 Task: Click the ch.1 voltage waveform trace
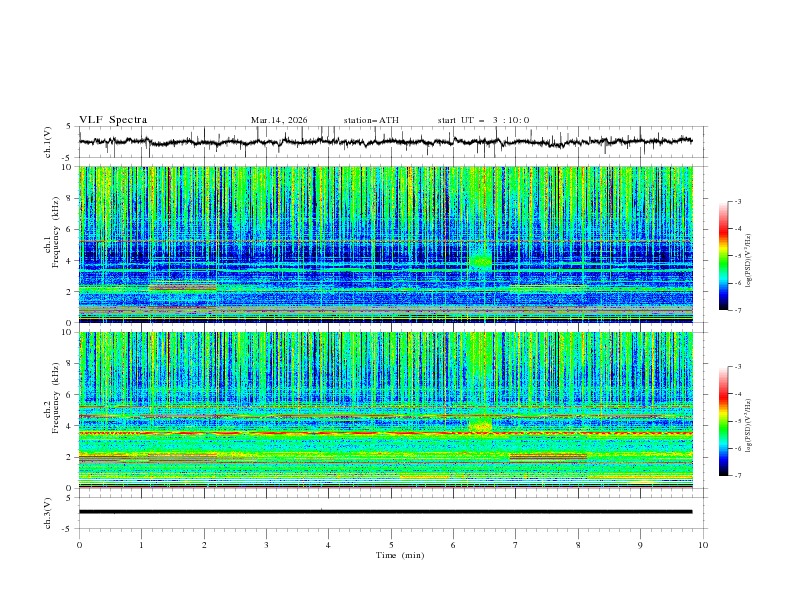(x=385, y=142)
